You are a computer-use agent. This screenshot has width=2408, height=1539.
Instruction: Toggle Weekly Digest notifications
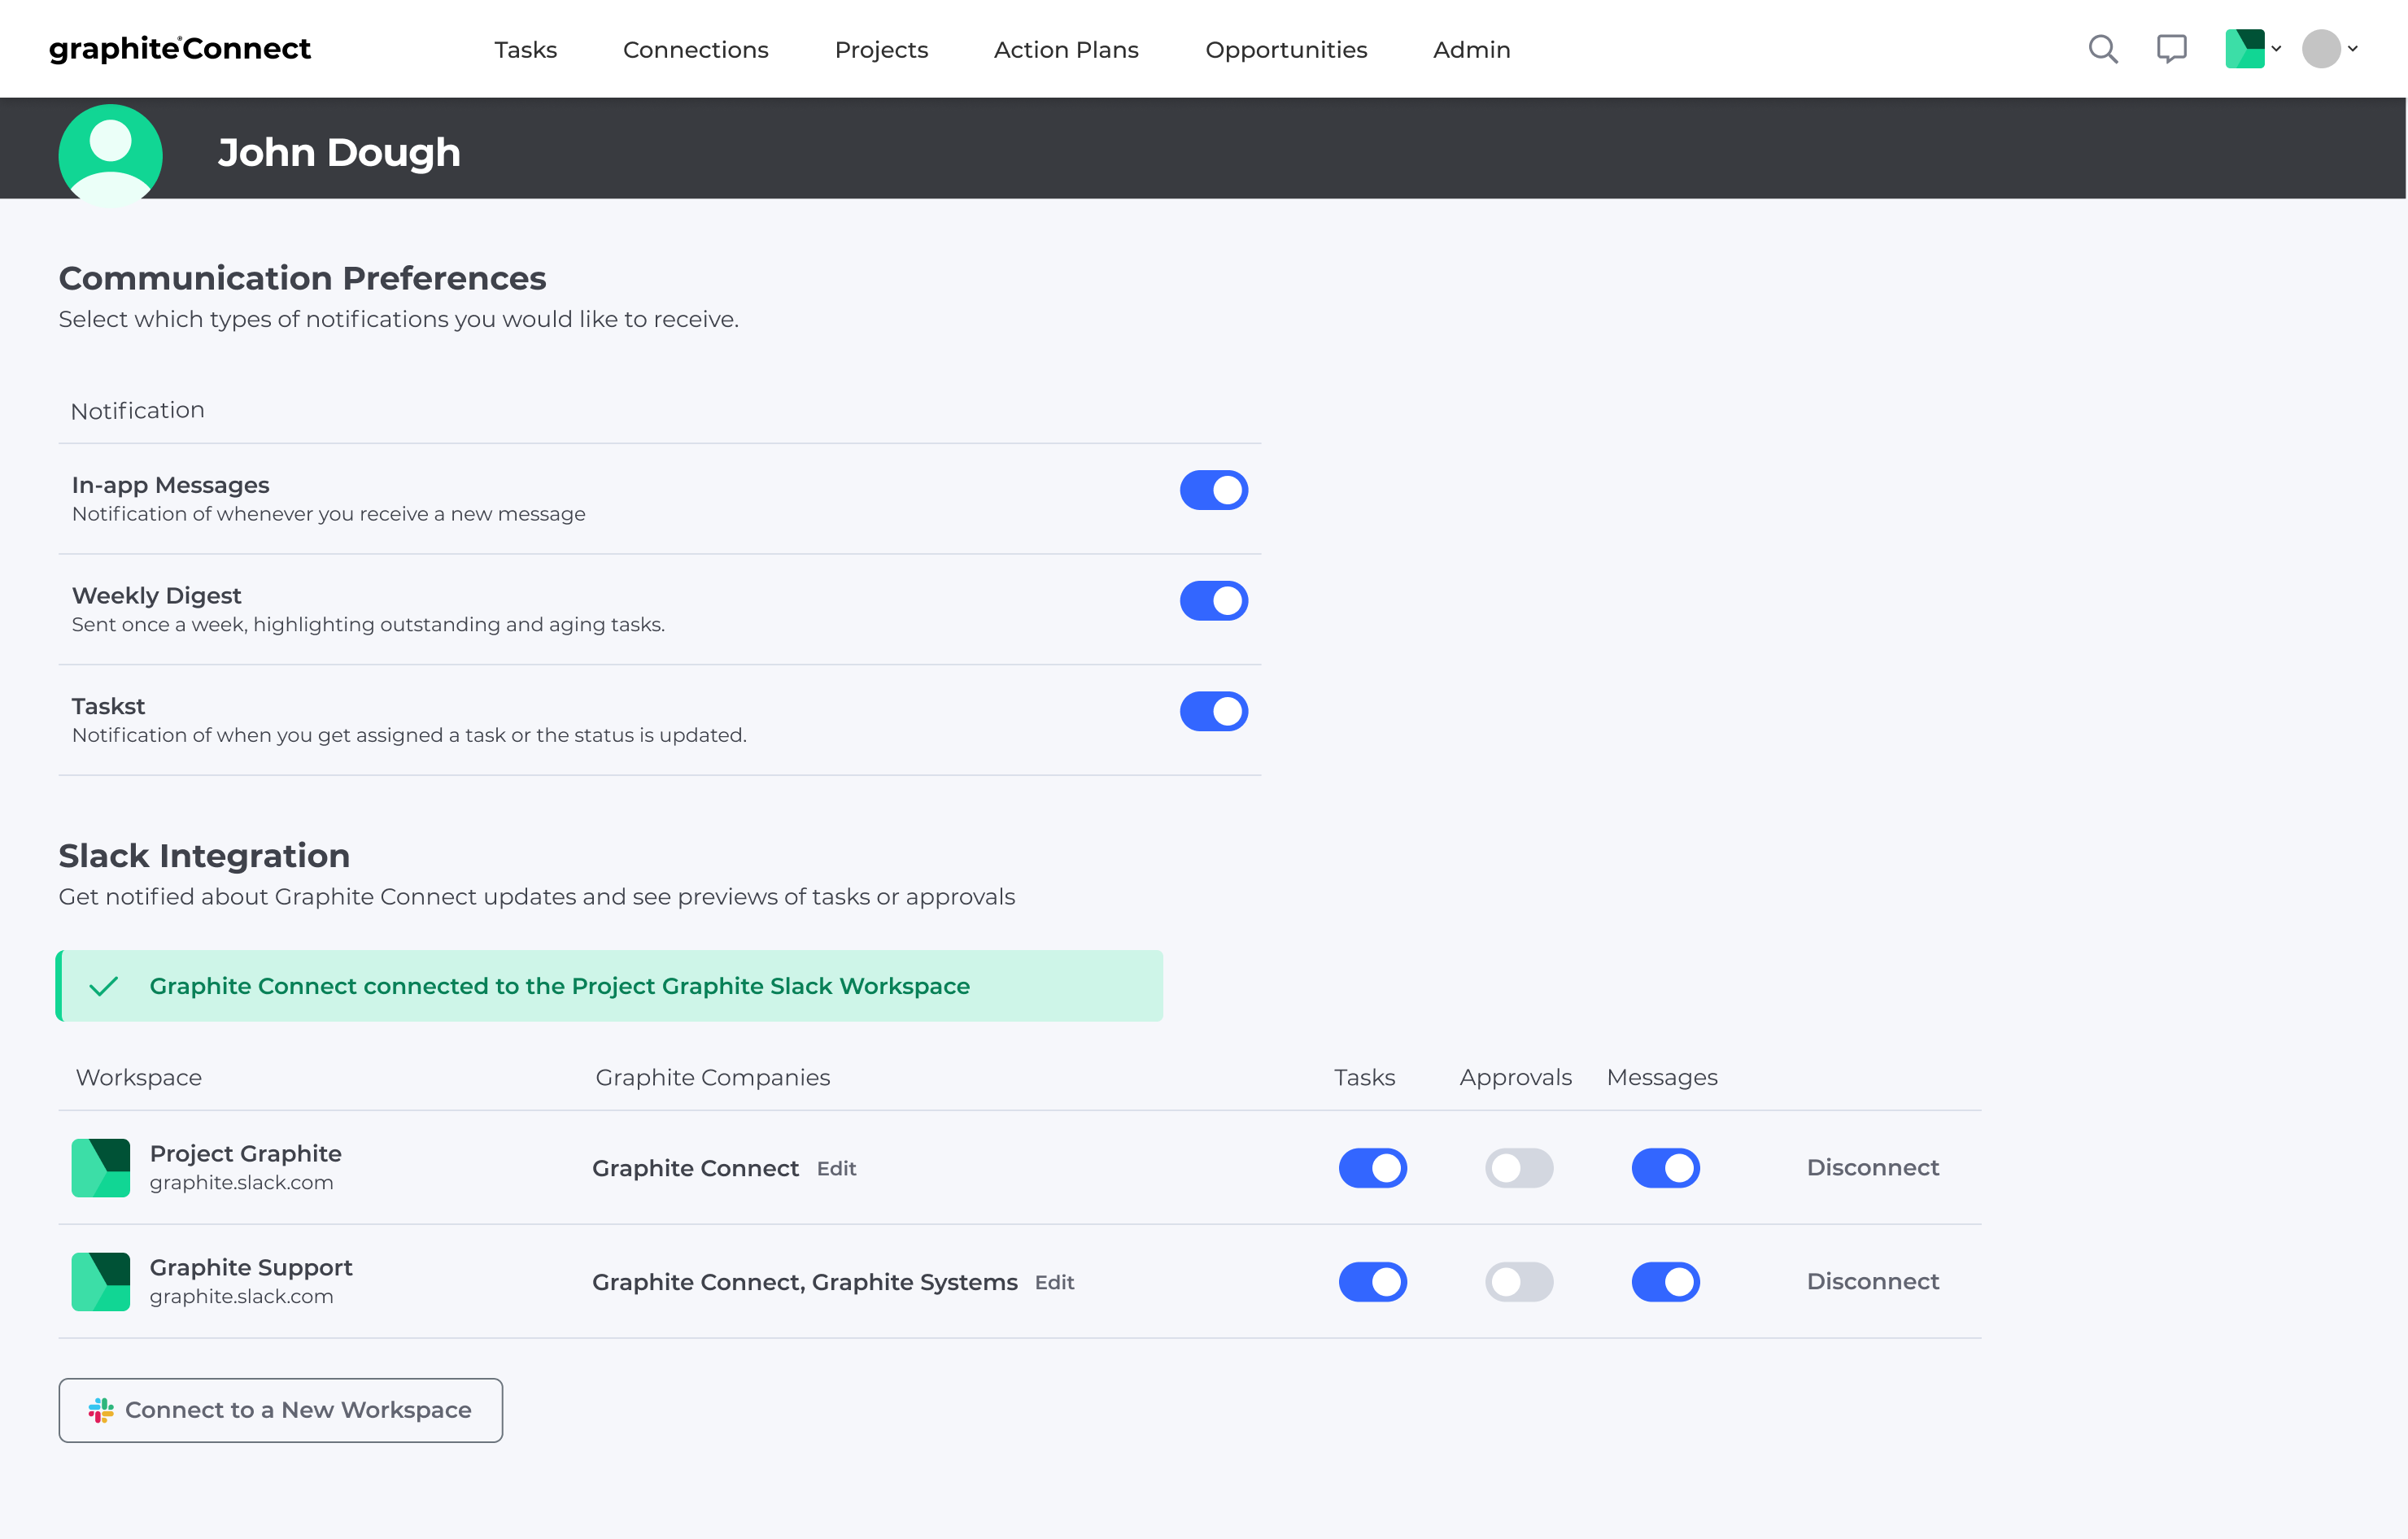tap(1213, 601)
